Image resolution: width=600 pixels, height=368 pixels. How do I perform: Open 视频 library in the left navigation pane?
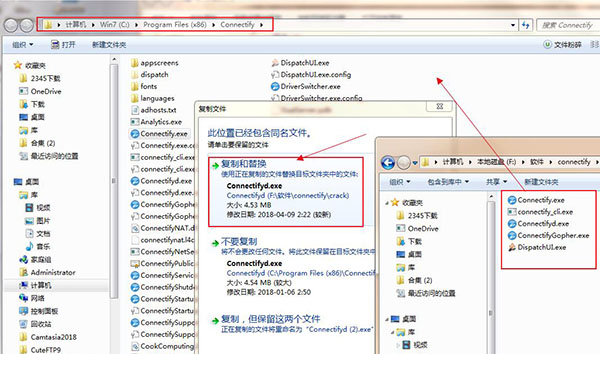[x=38, y=208]
